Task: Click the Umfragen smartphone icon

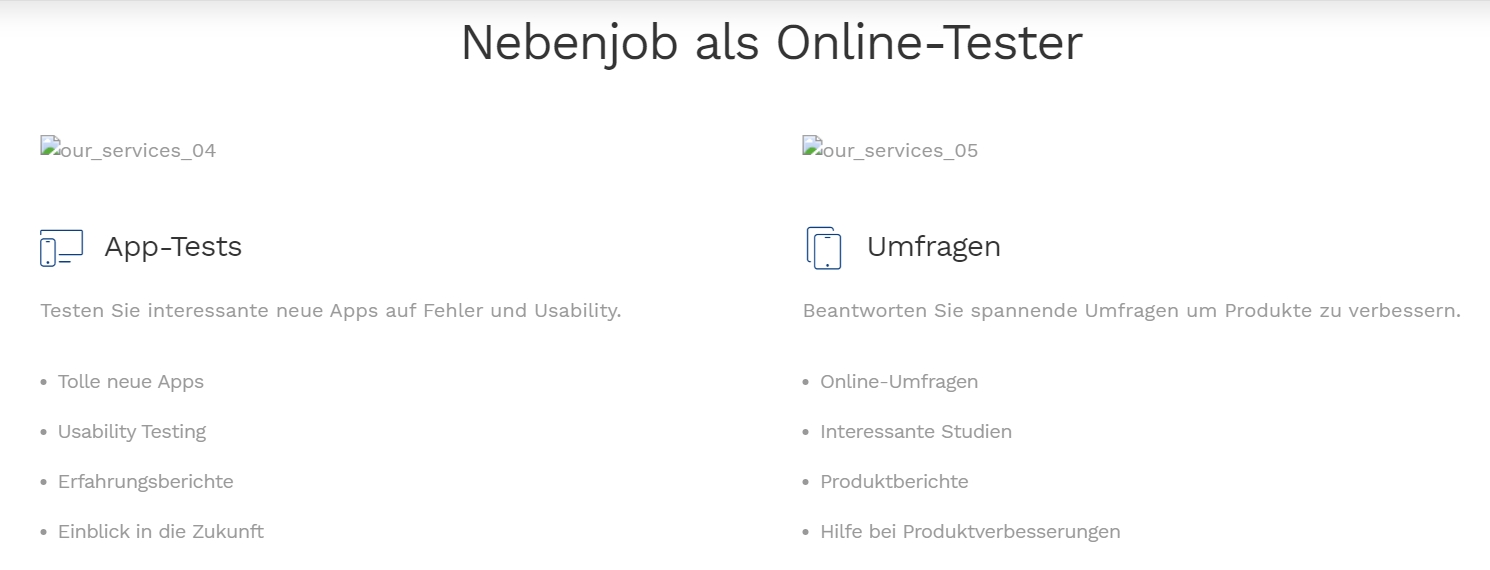Action: point(824,248)
